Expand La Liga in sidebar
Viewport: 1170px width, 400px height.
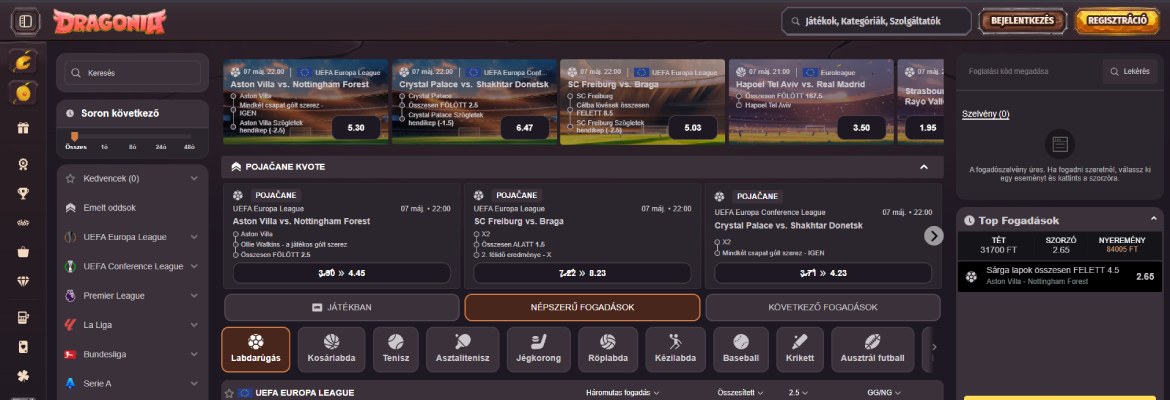coord(132,325)
